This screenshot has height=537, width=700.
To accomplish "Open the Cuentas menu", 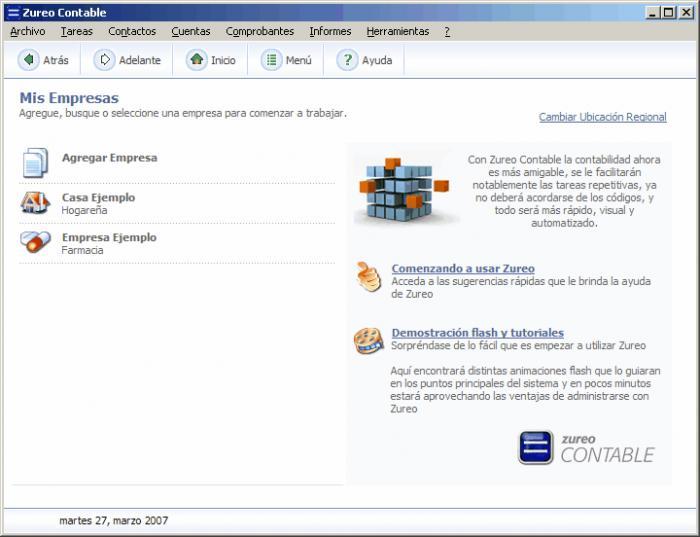I will (191, 32).
